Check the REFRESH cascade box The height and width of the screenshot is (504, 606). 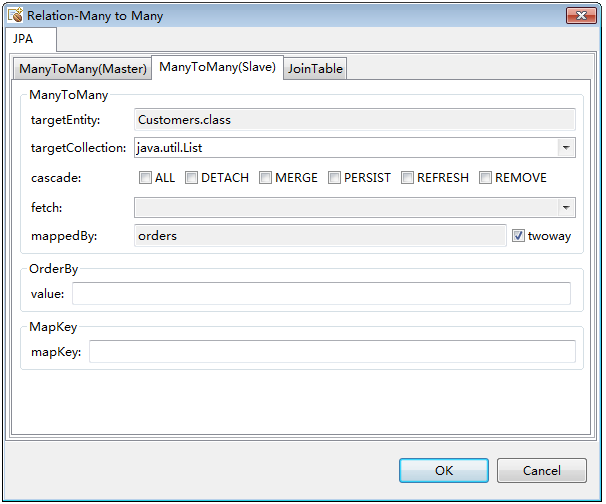pos(408,178)
